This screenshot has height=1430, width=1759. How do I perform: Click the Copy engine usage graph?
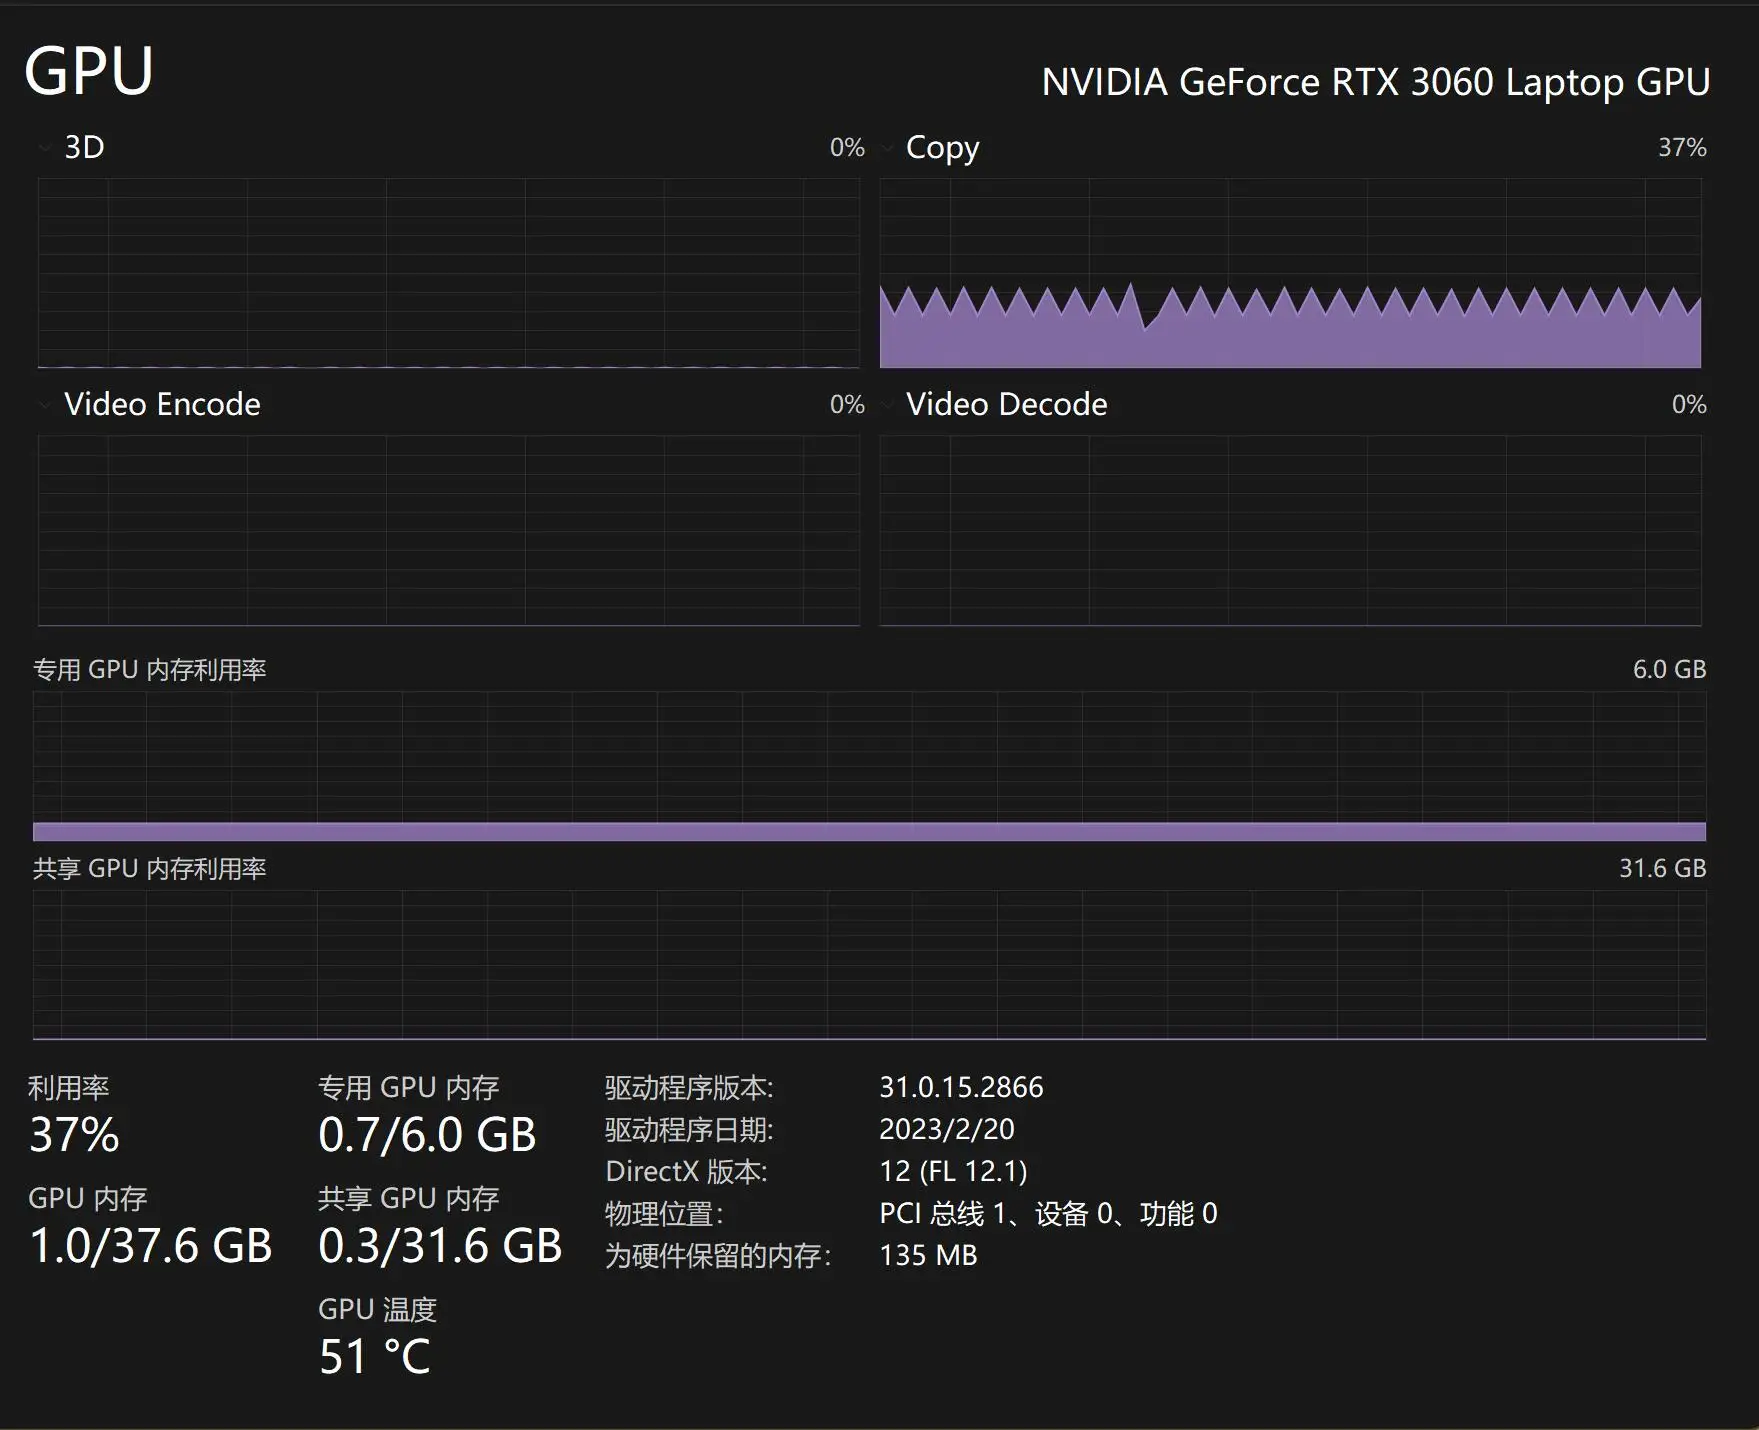click(x=1290, y=273)
